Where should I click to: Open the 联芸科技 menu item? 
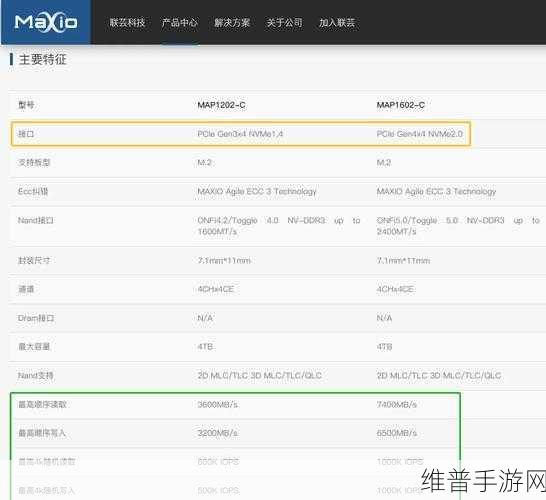pos(127,23)
